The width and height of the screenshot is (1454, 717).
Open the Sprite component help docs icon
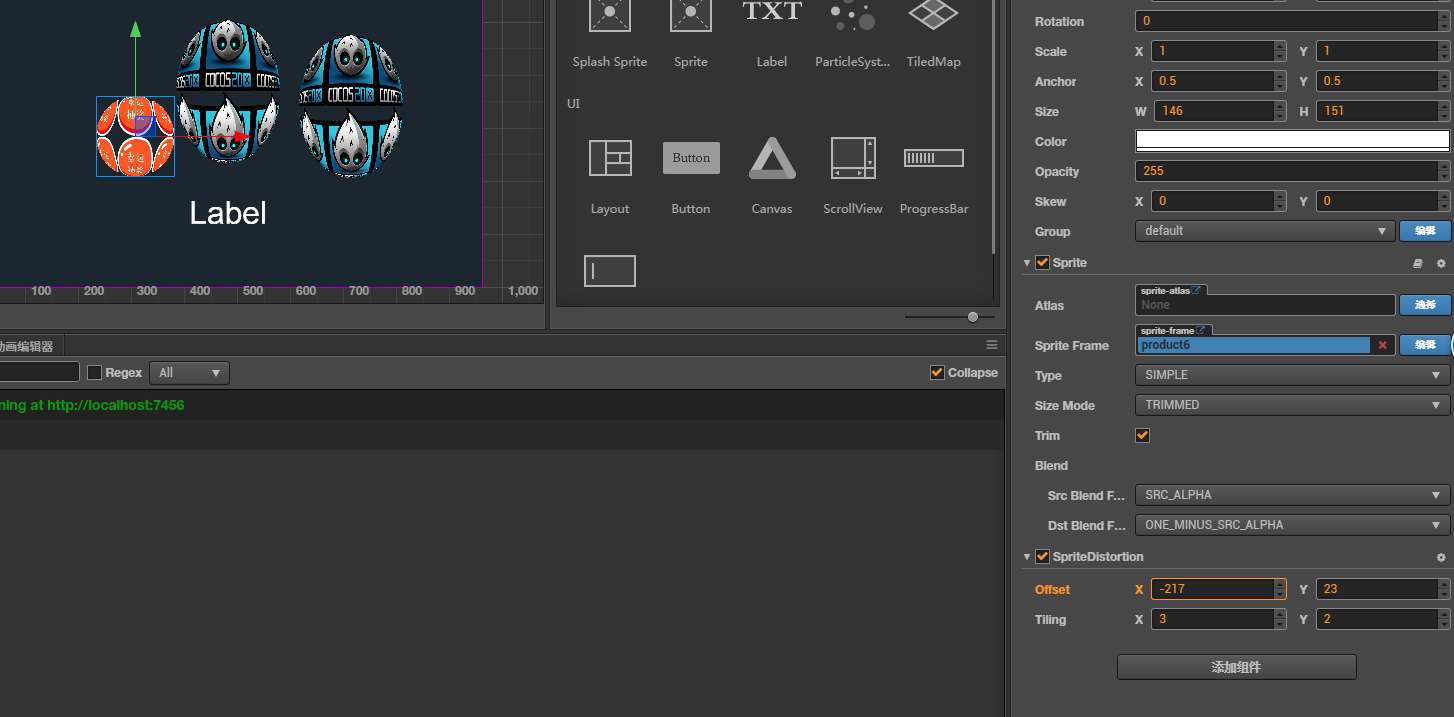(x=1417, y=263)
